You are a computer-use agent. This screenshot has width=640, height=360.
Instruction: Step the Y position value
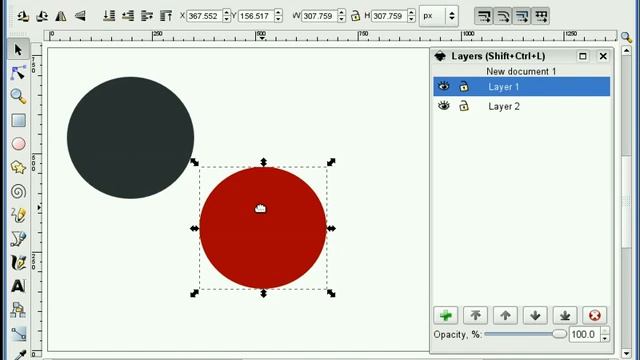pyautogui.click(x=278, y=16)
